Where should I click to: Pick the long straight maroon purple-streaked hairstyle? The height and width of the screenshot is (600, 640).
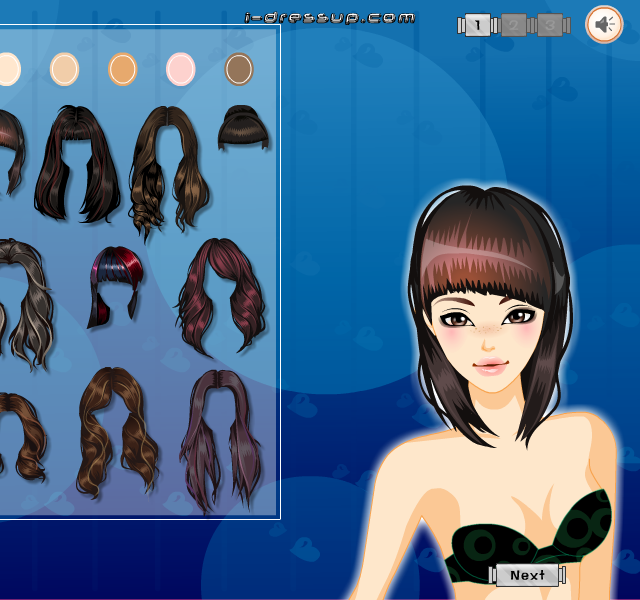(x=220, y=440)
